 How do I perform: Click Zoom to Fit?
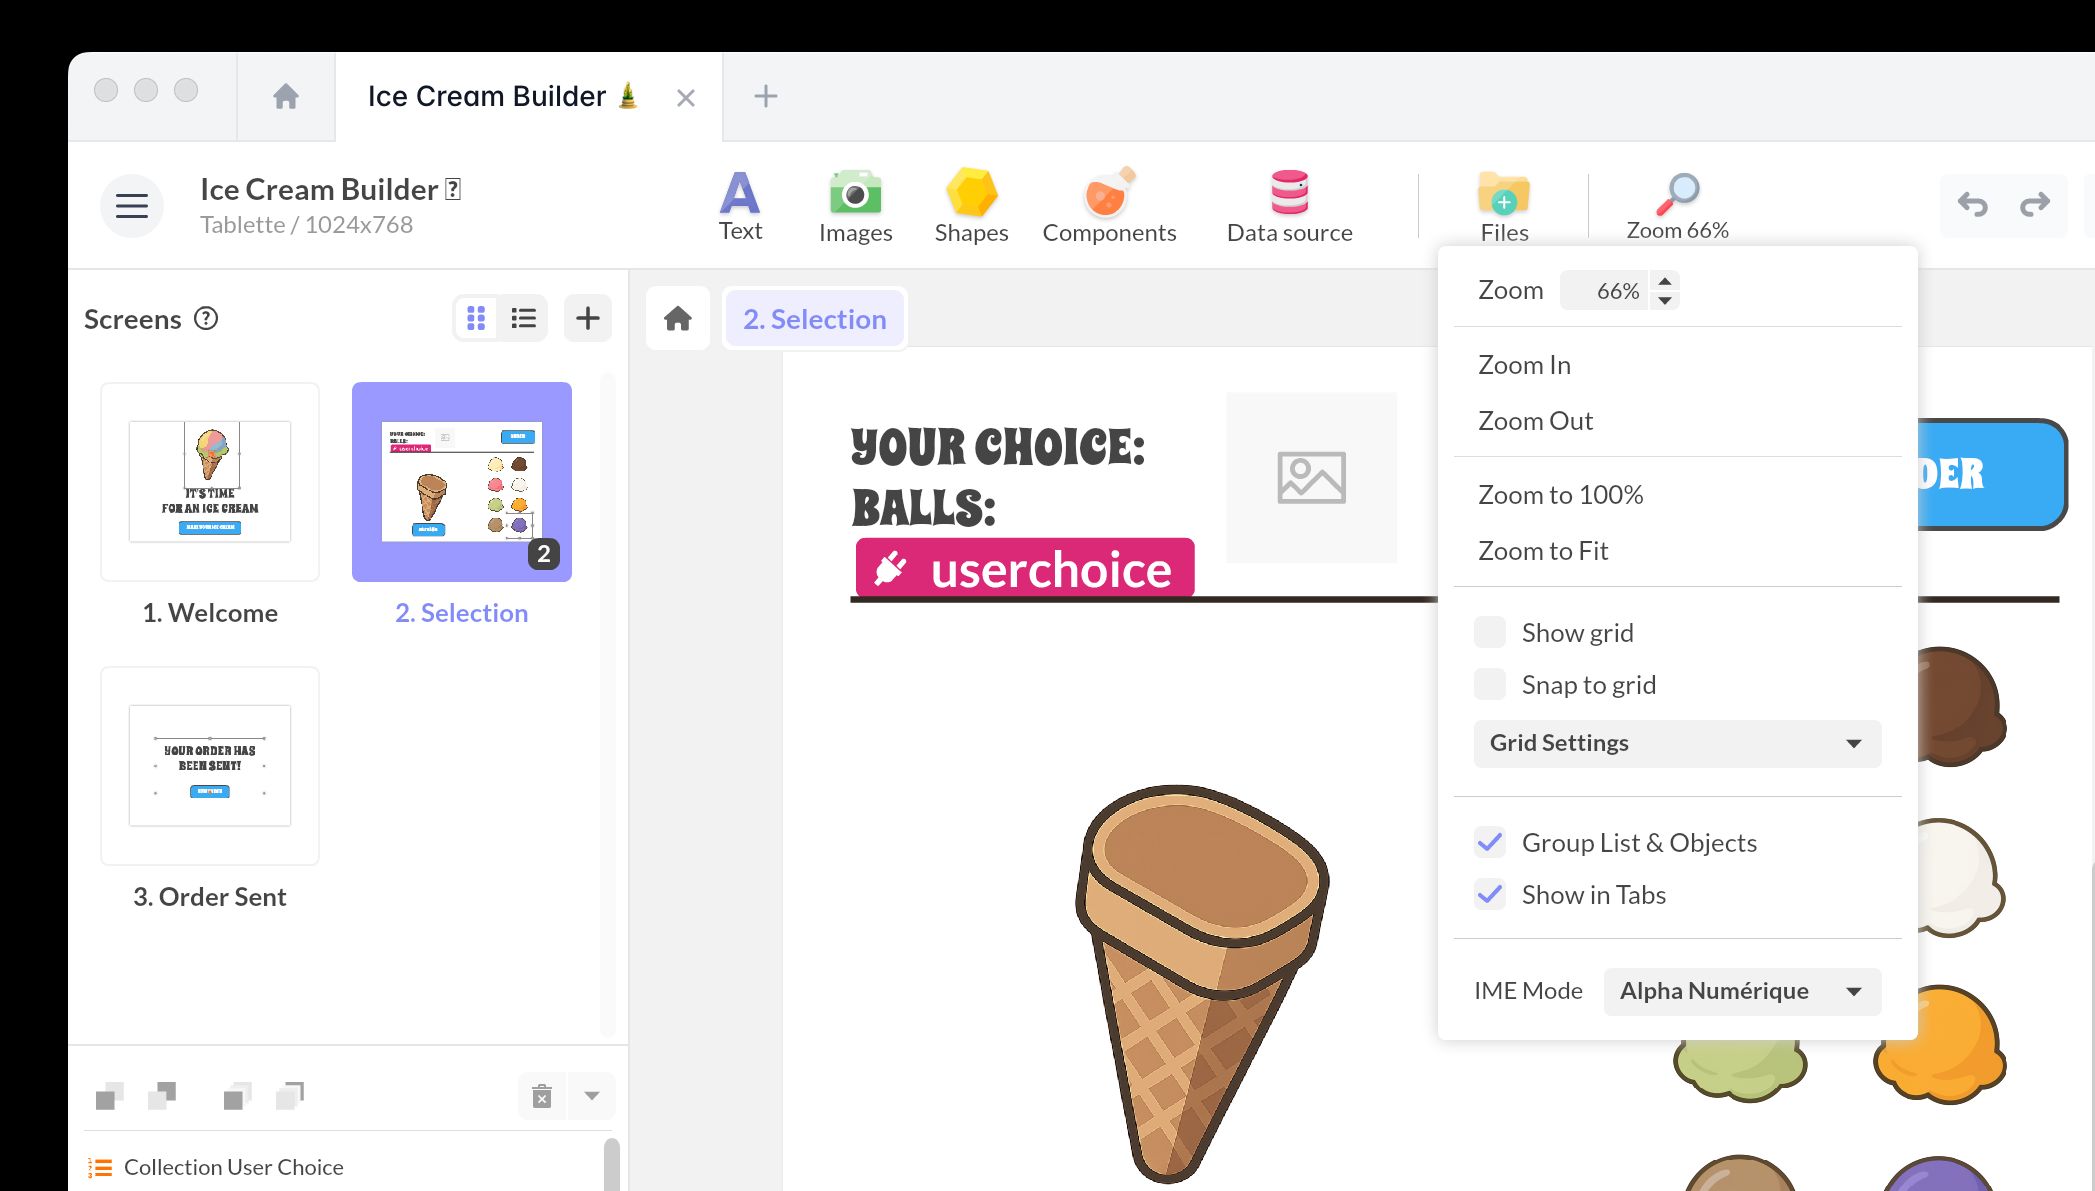pos(1543,550)
